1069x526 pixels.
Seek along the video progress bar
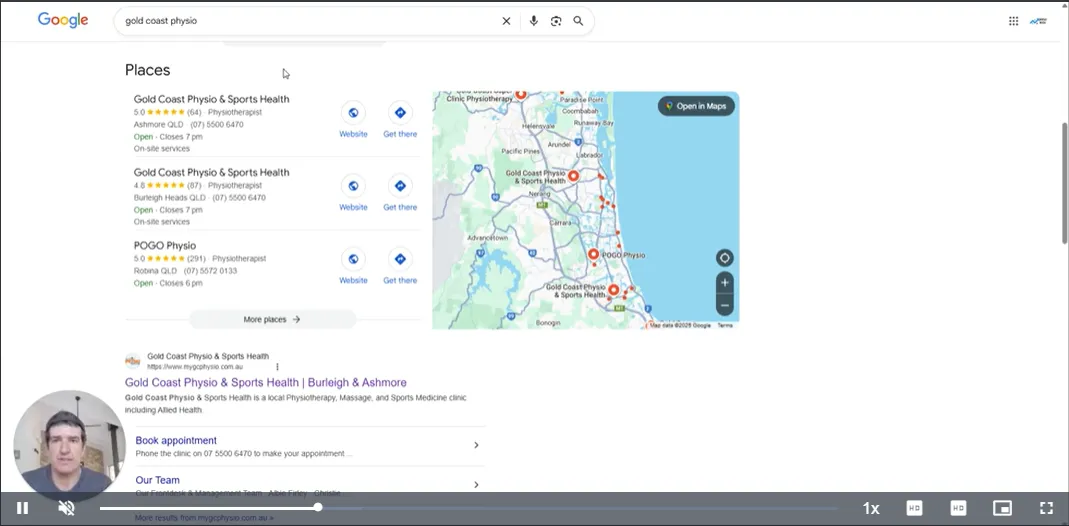pos(468,508)
